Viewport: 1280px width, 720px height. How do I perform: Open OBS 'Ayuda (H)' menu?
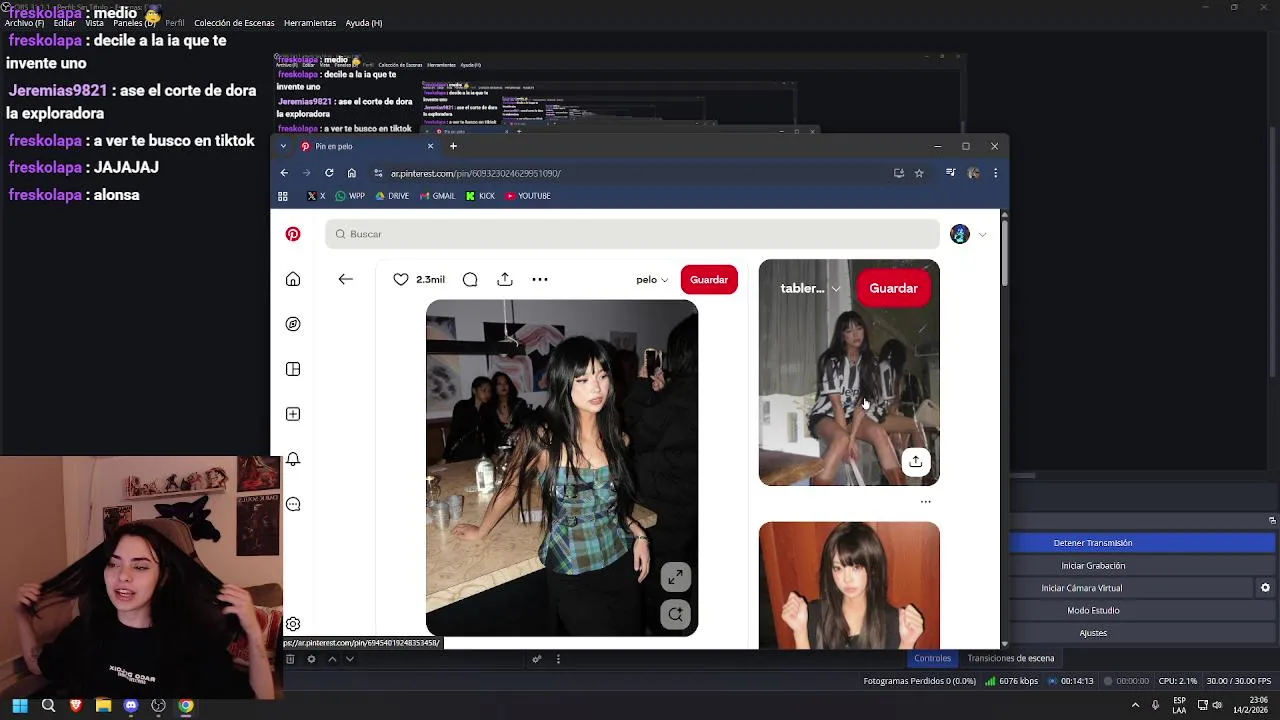[x=363, y=23]
